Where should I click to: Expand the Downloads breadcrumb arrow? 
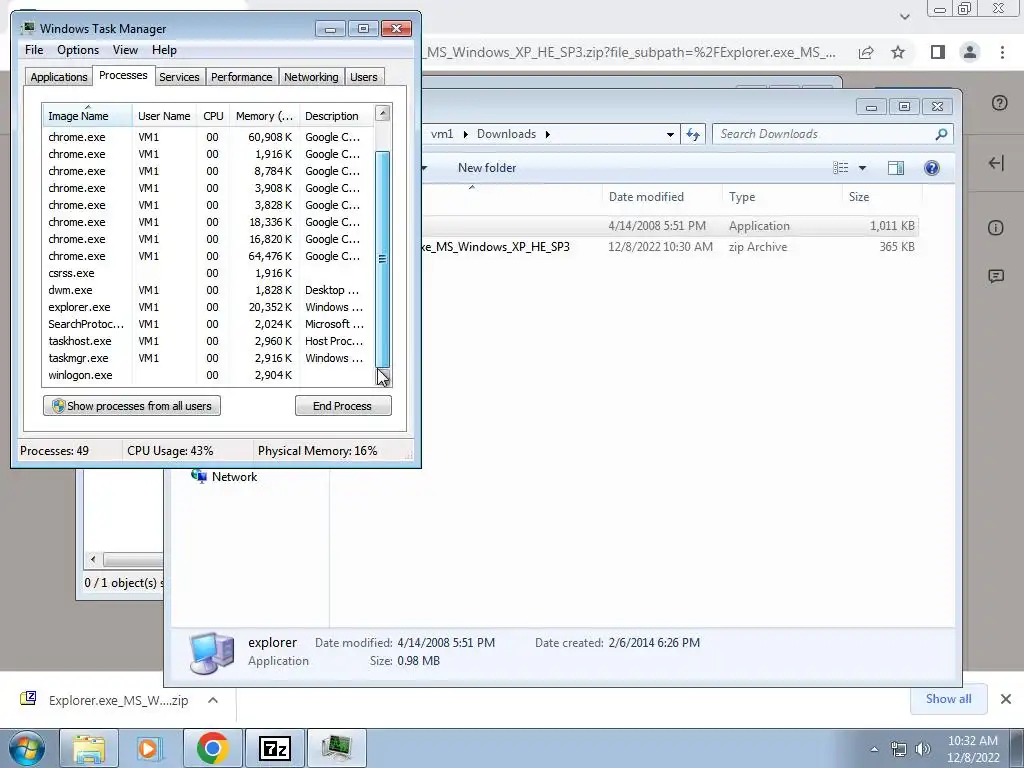pos(547,135)
